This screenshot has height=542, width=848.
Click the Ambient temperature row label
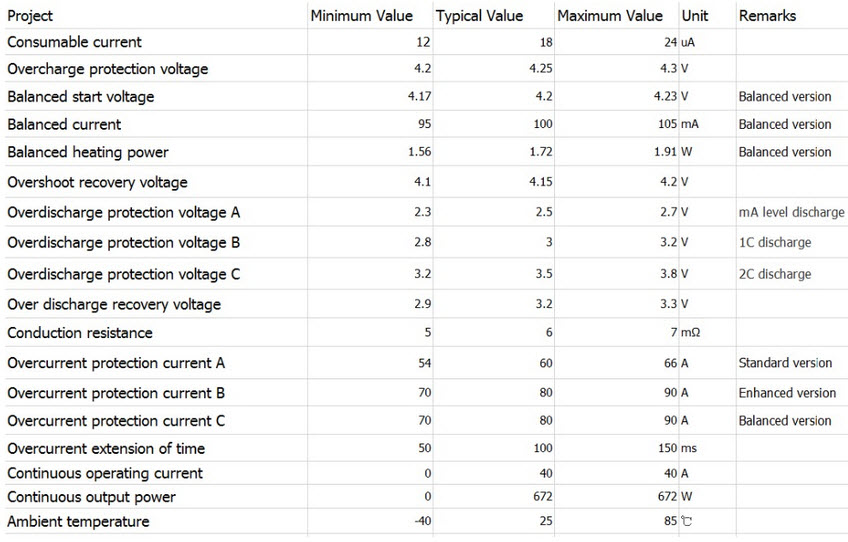78,522
